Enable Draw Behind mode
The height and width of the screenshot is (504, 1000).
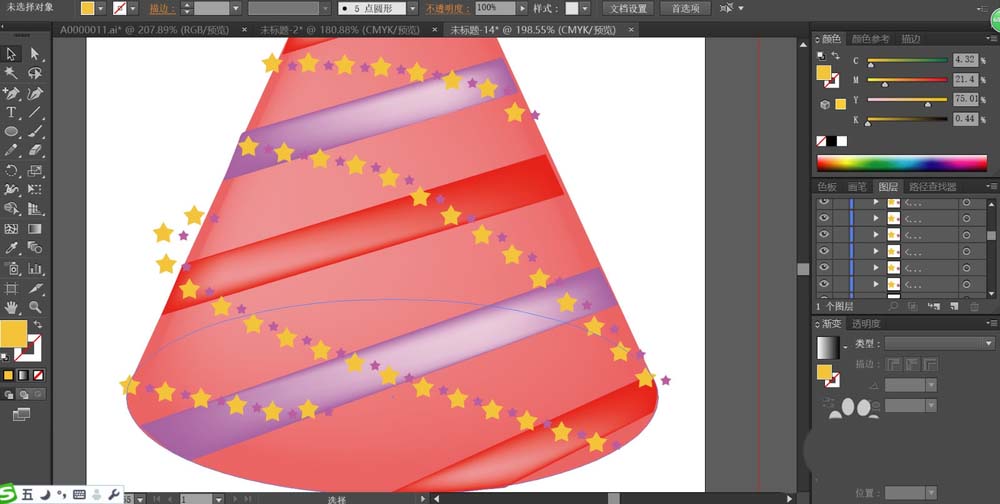[x=24, y=395]
